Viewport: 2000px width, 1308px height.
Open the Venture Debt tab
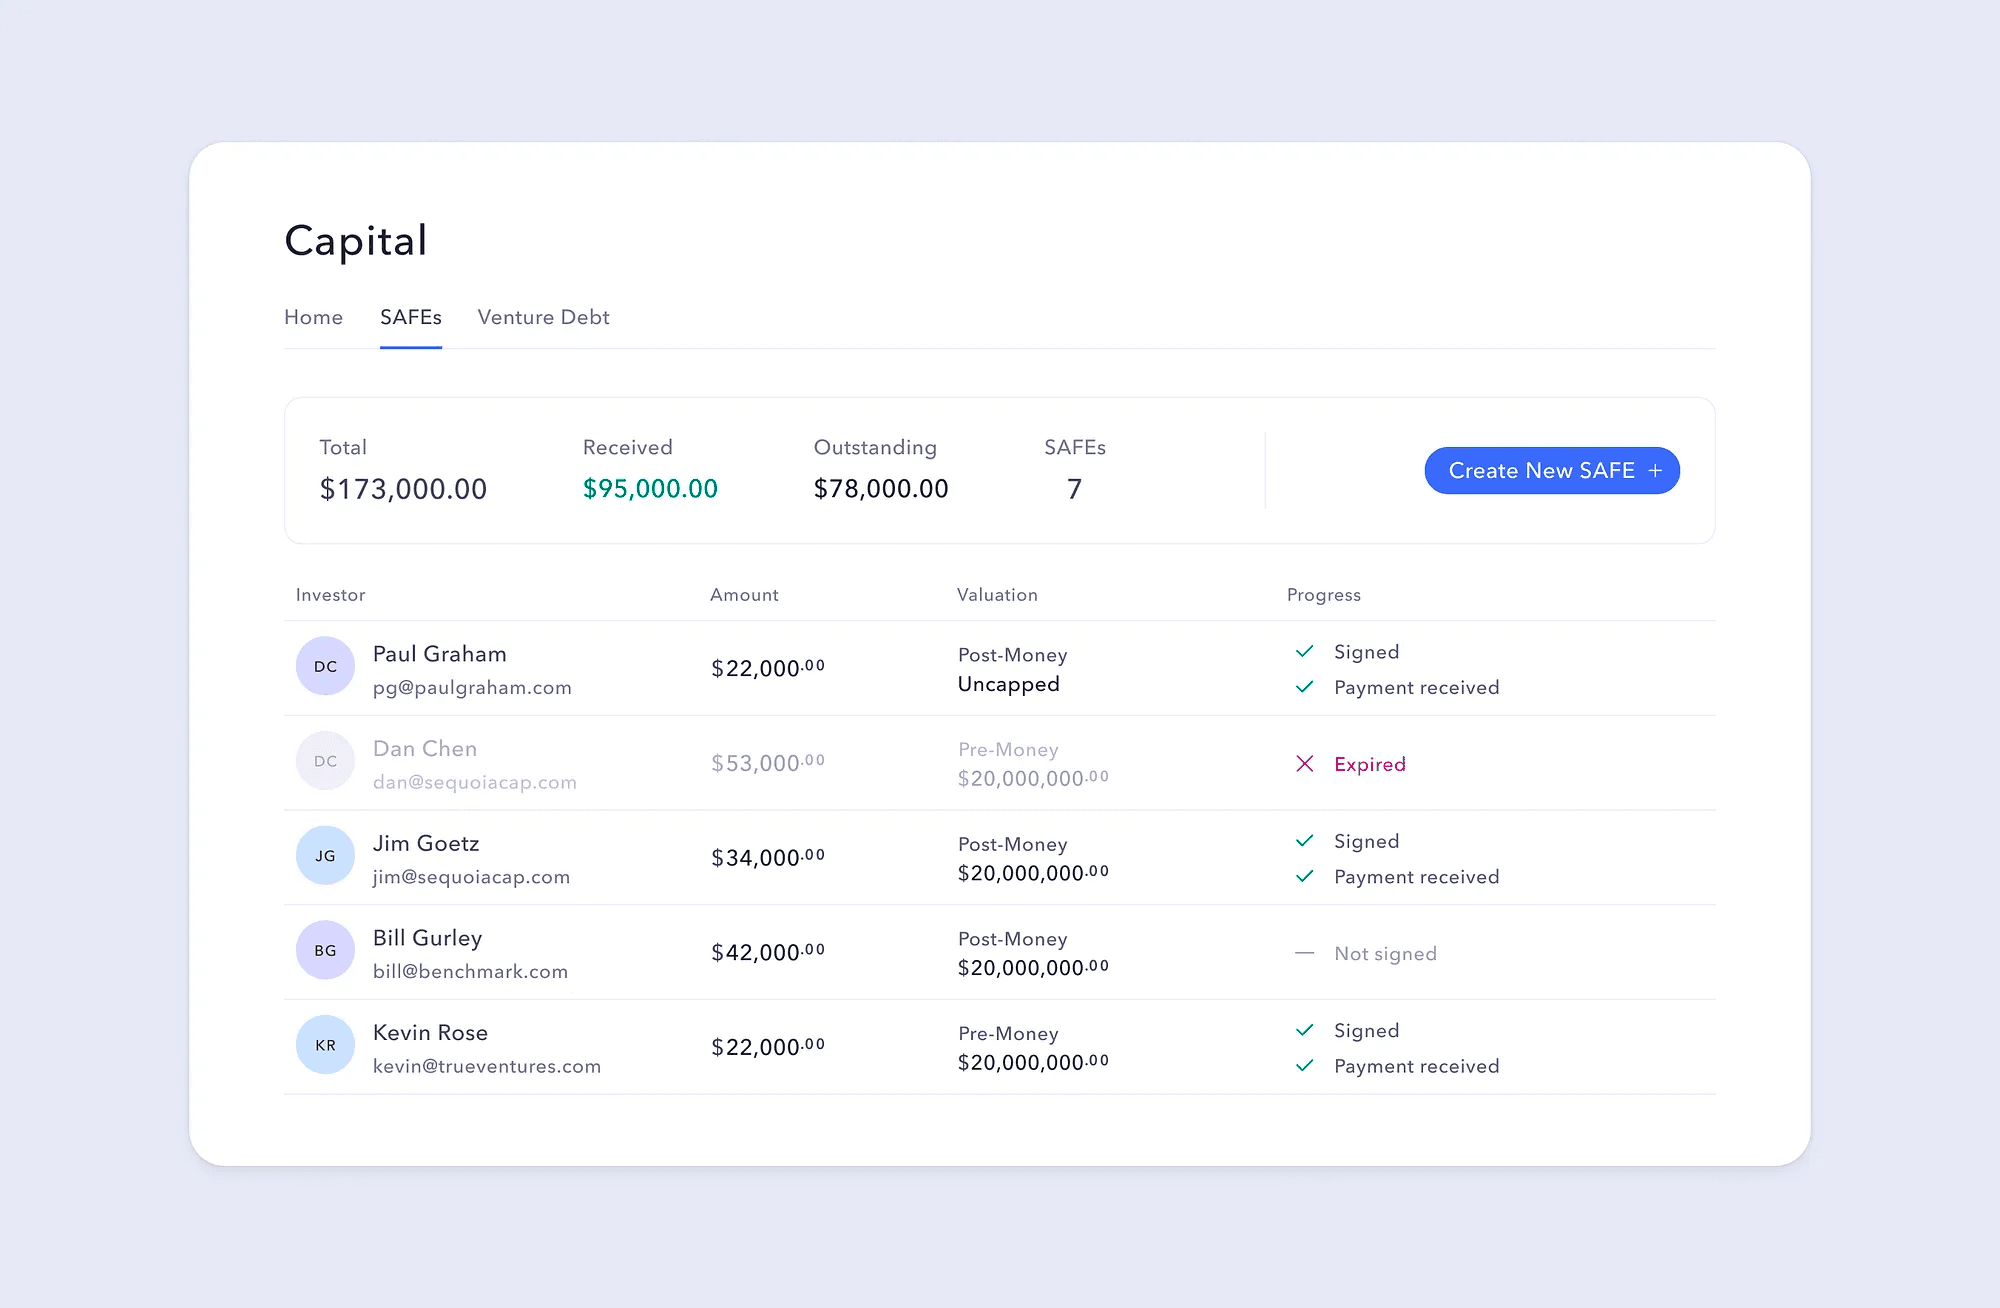[x=544, y=317]
